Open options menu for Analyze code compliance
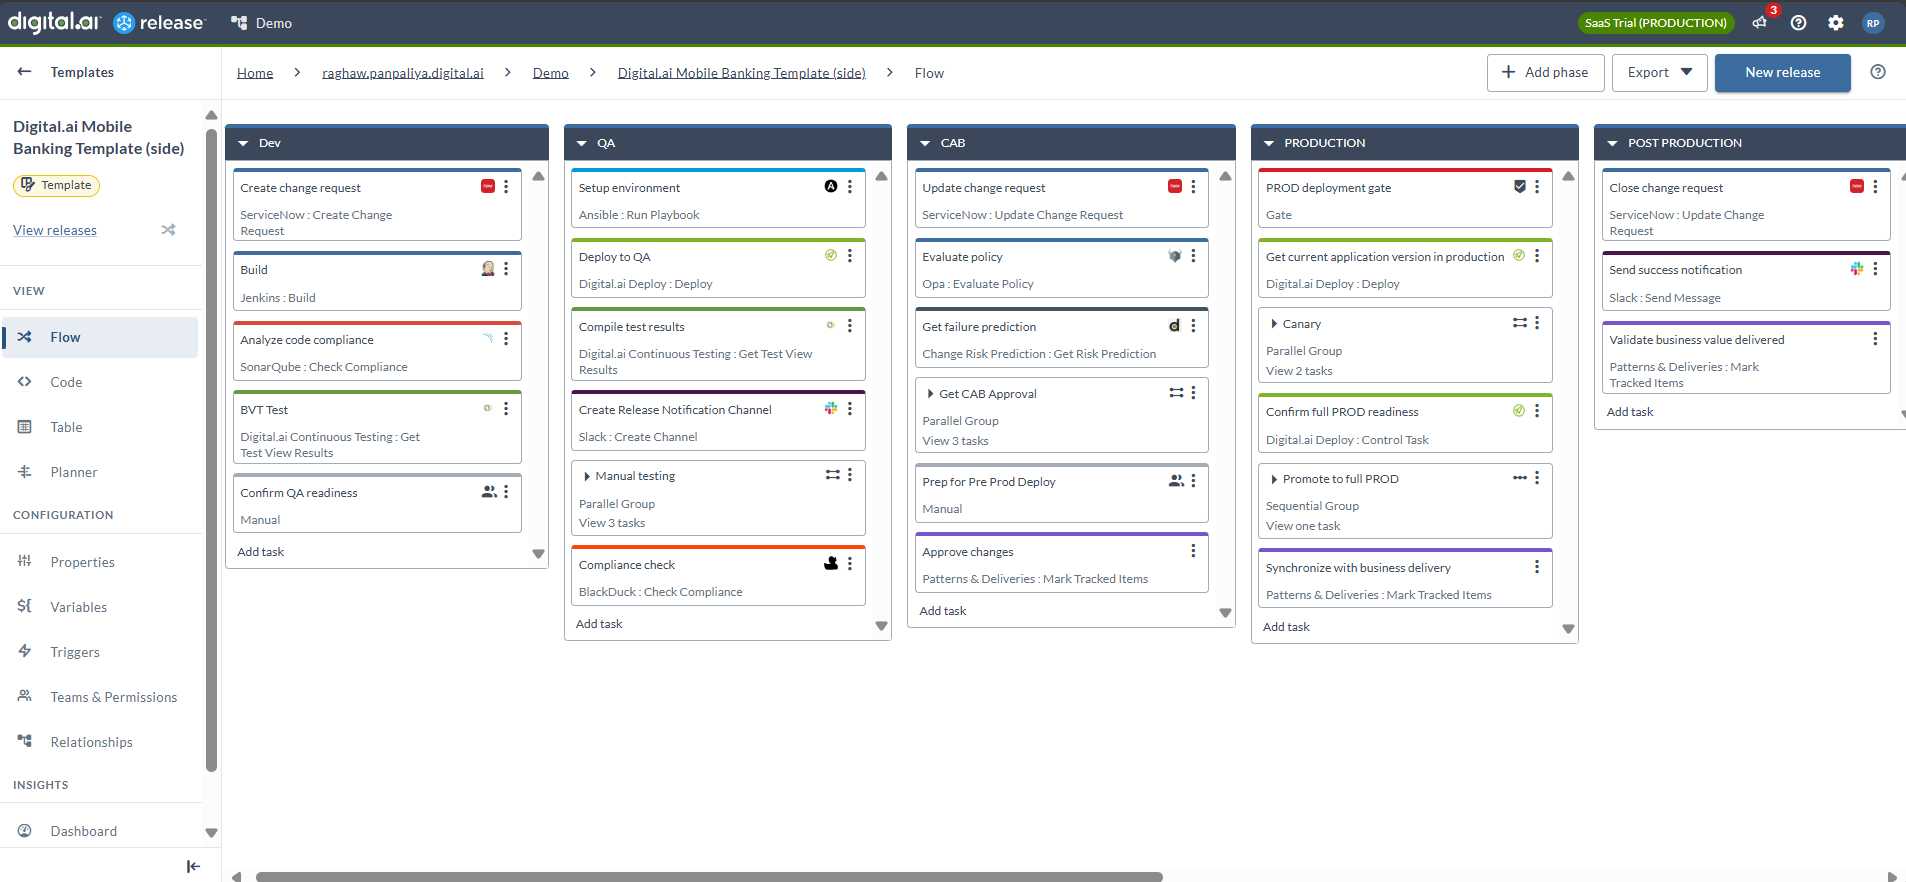 (x=506, y=339)
